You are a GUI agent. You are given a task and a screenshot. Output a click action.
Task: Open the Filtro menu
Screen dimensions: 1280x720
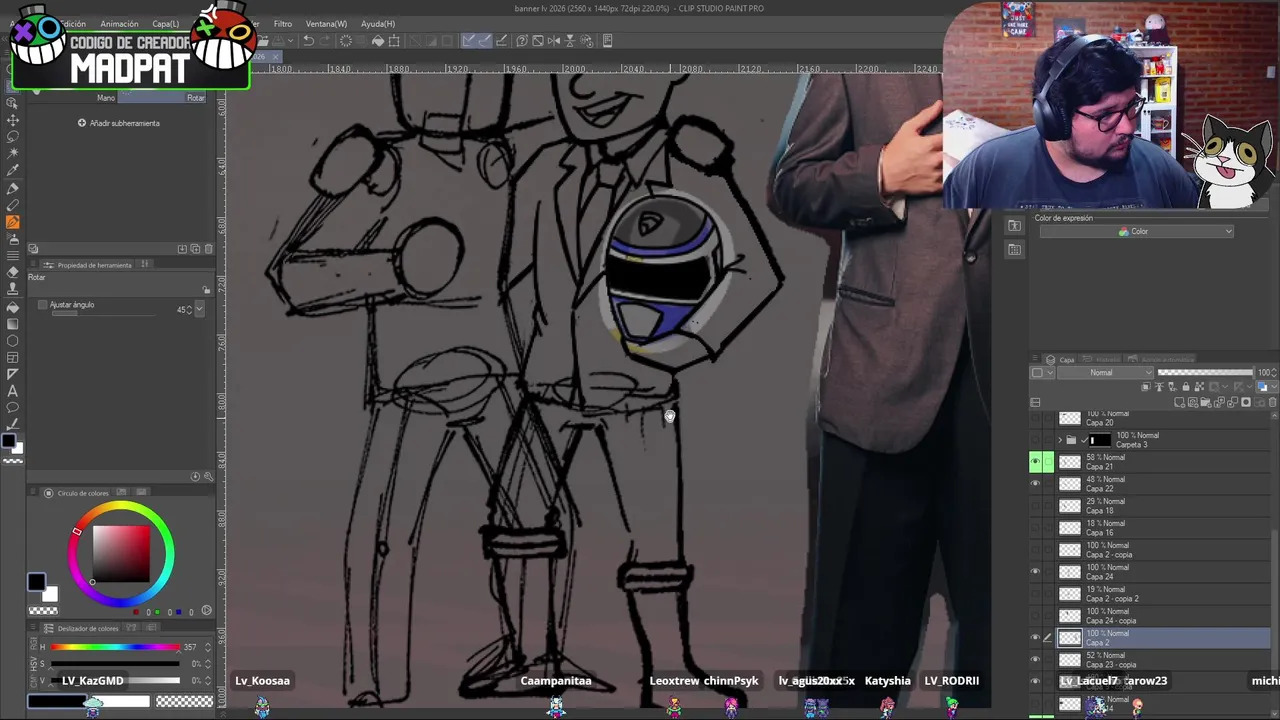283,23
